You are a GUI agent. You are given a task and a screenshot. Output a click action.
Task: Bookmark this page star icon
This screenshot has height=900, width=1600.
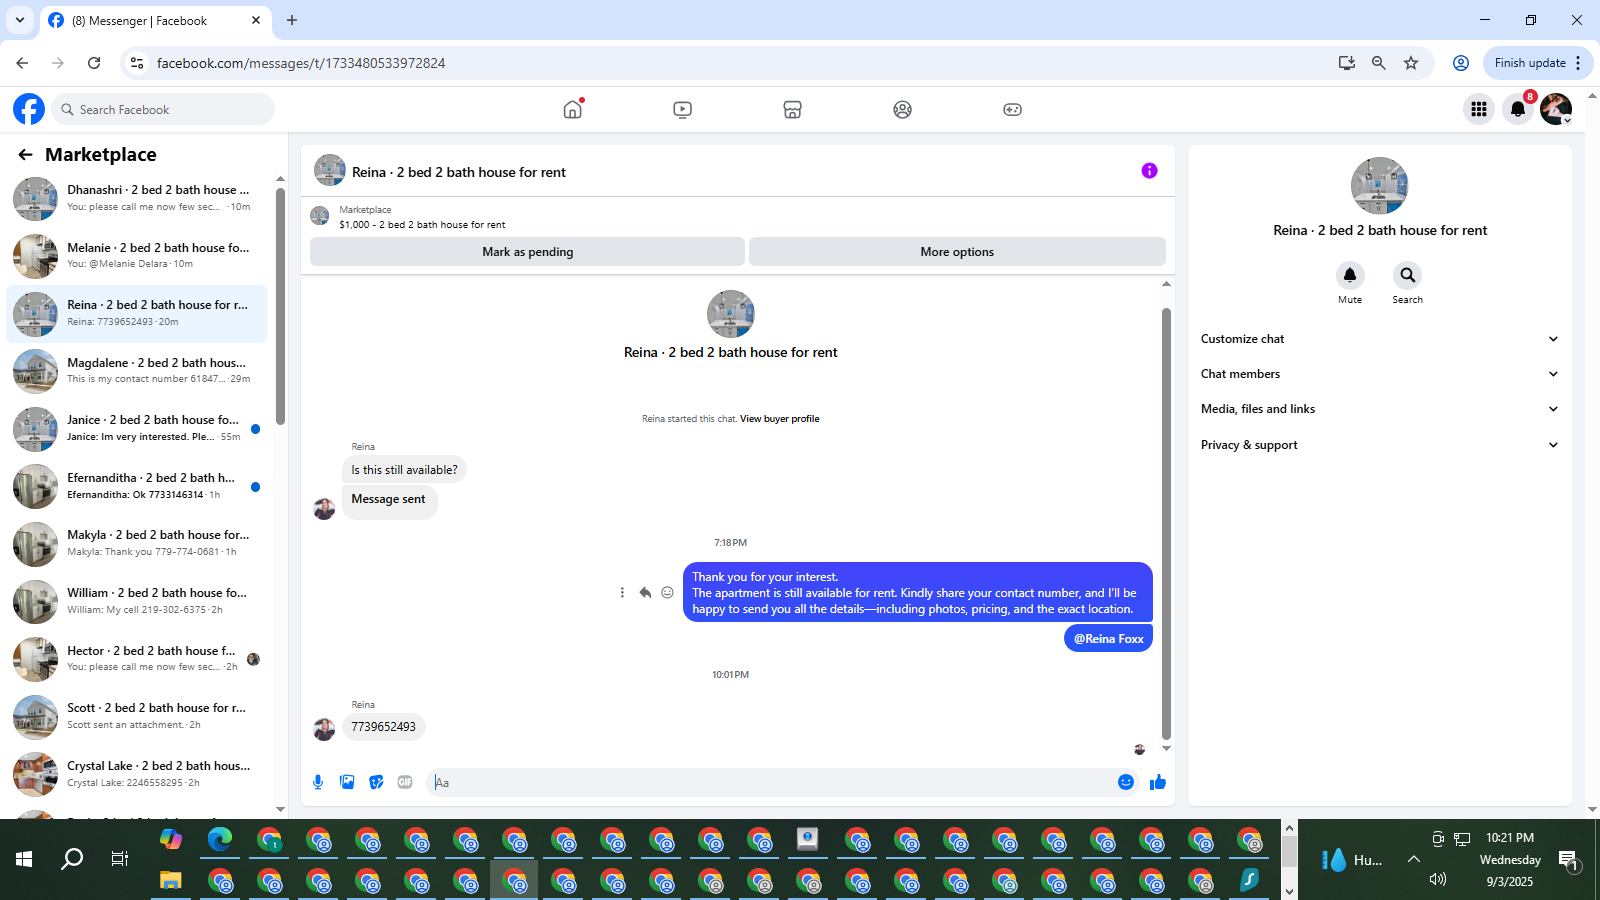pos(1411,63)
